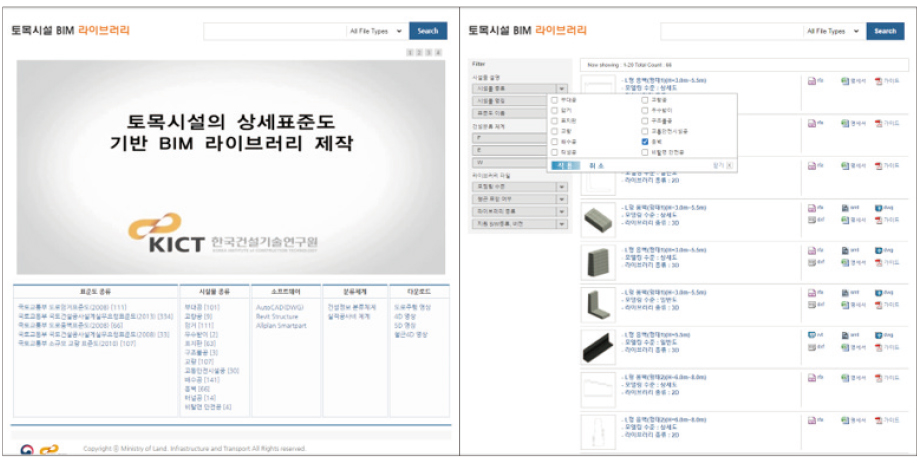The width and height of the screenshot is (921, 463).
Task: Check the 비탈면 안전공 checkbox
Action: tap(645, 152)
